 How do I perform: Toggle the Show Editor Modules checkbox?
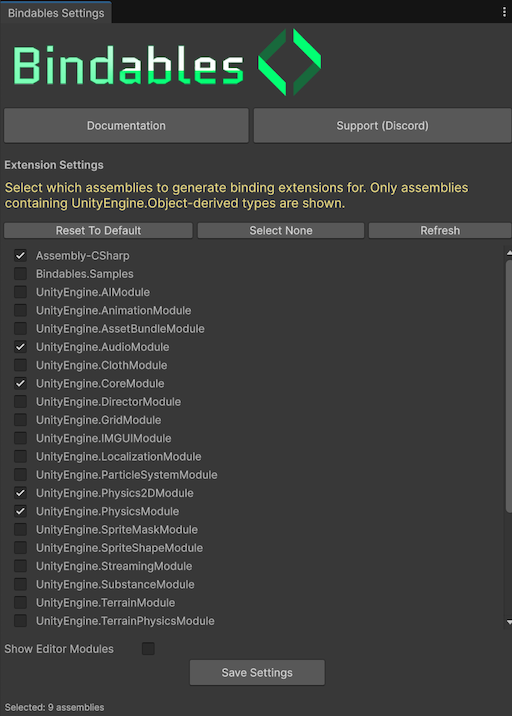pyautogui.click(x=148, y=648)
